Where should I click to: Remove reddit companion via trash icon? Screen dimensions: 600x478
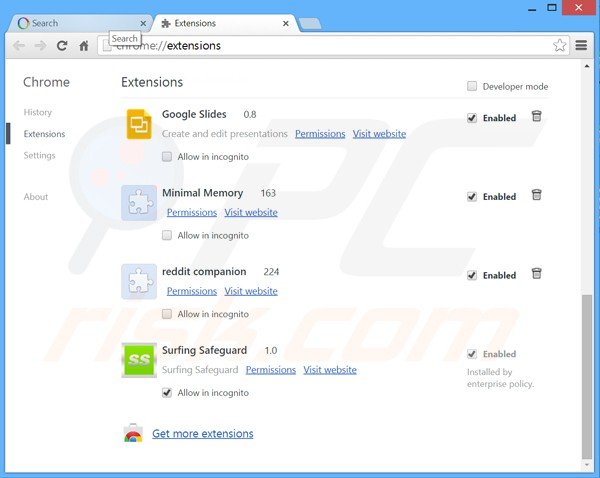(x=536, y=273)
